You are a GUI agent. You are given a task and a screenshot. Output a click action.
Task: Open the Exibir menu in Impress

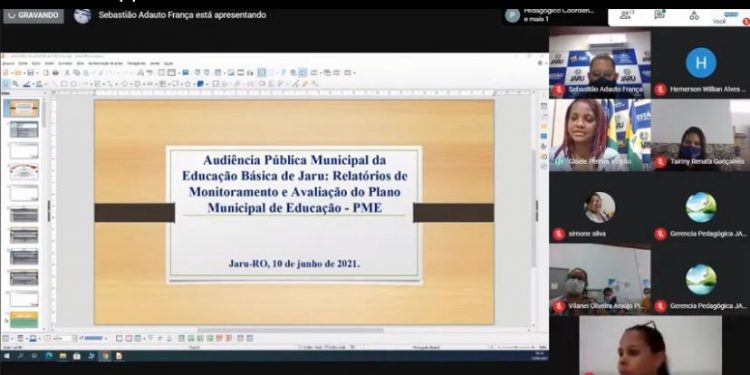coord(36,63)
